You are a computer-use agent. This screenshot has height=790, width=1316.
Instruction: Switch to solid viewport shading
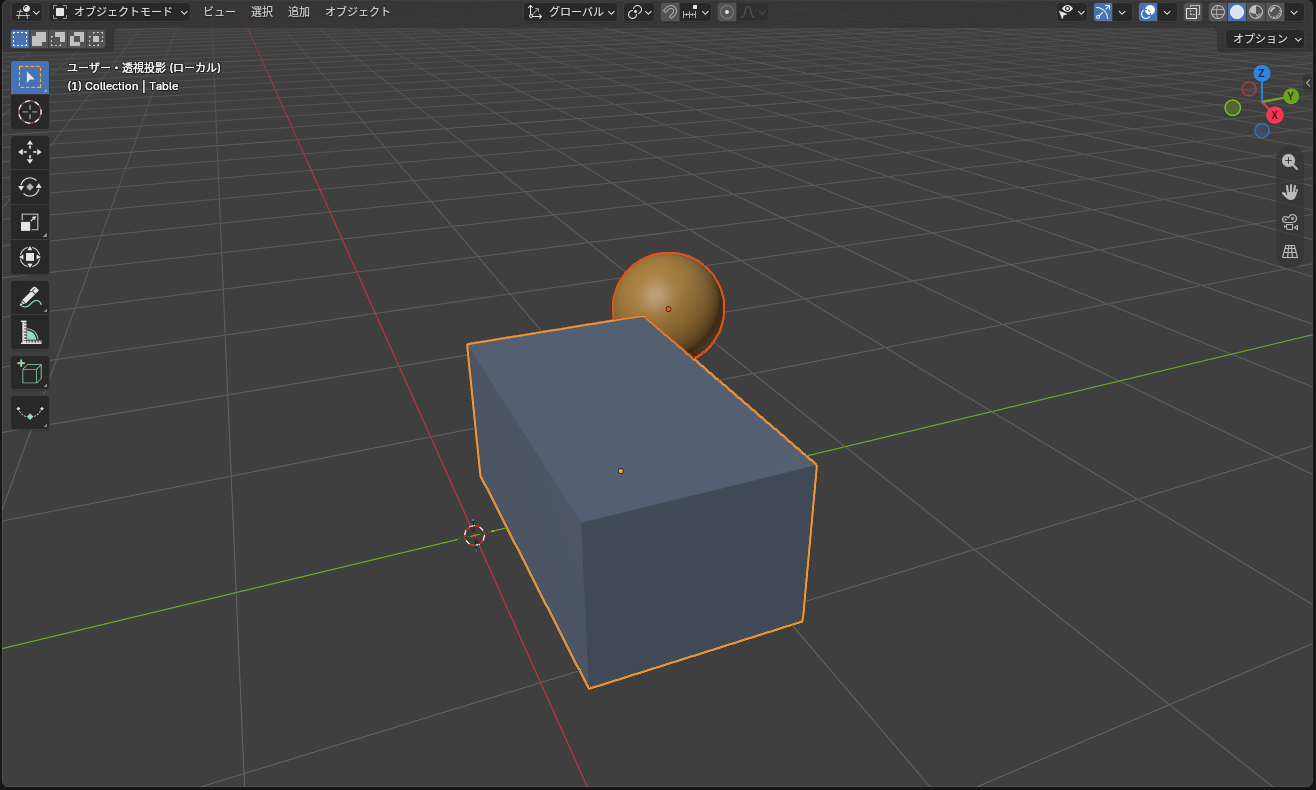(x=1237, y=12)
